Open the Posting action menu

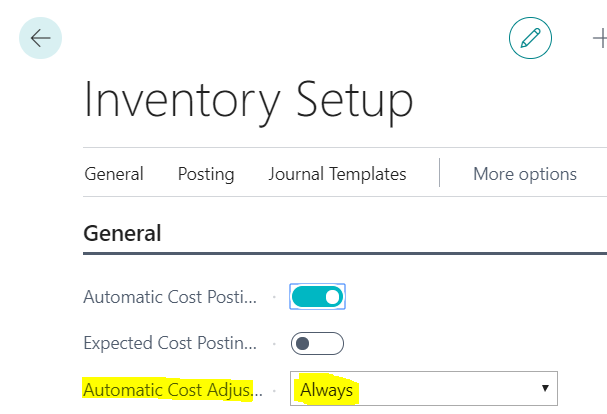pyautogui.click(x=206, y=174)
